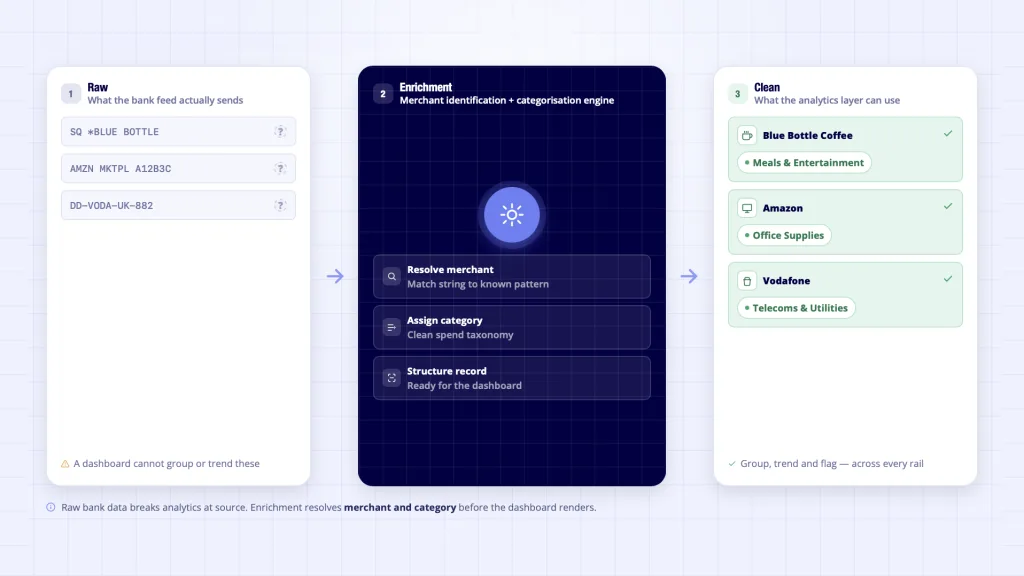Click 'Ready for the dashboard' text
1024x576 pixels.
(x=464, y=386)
